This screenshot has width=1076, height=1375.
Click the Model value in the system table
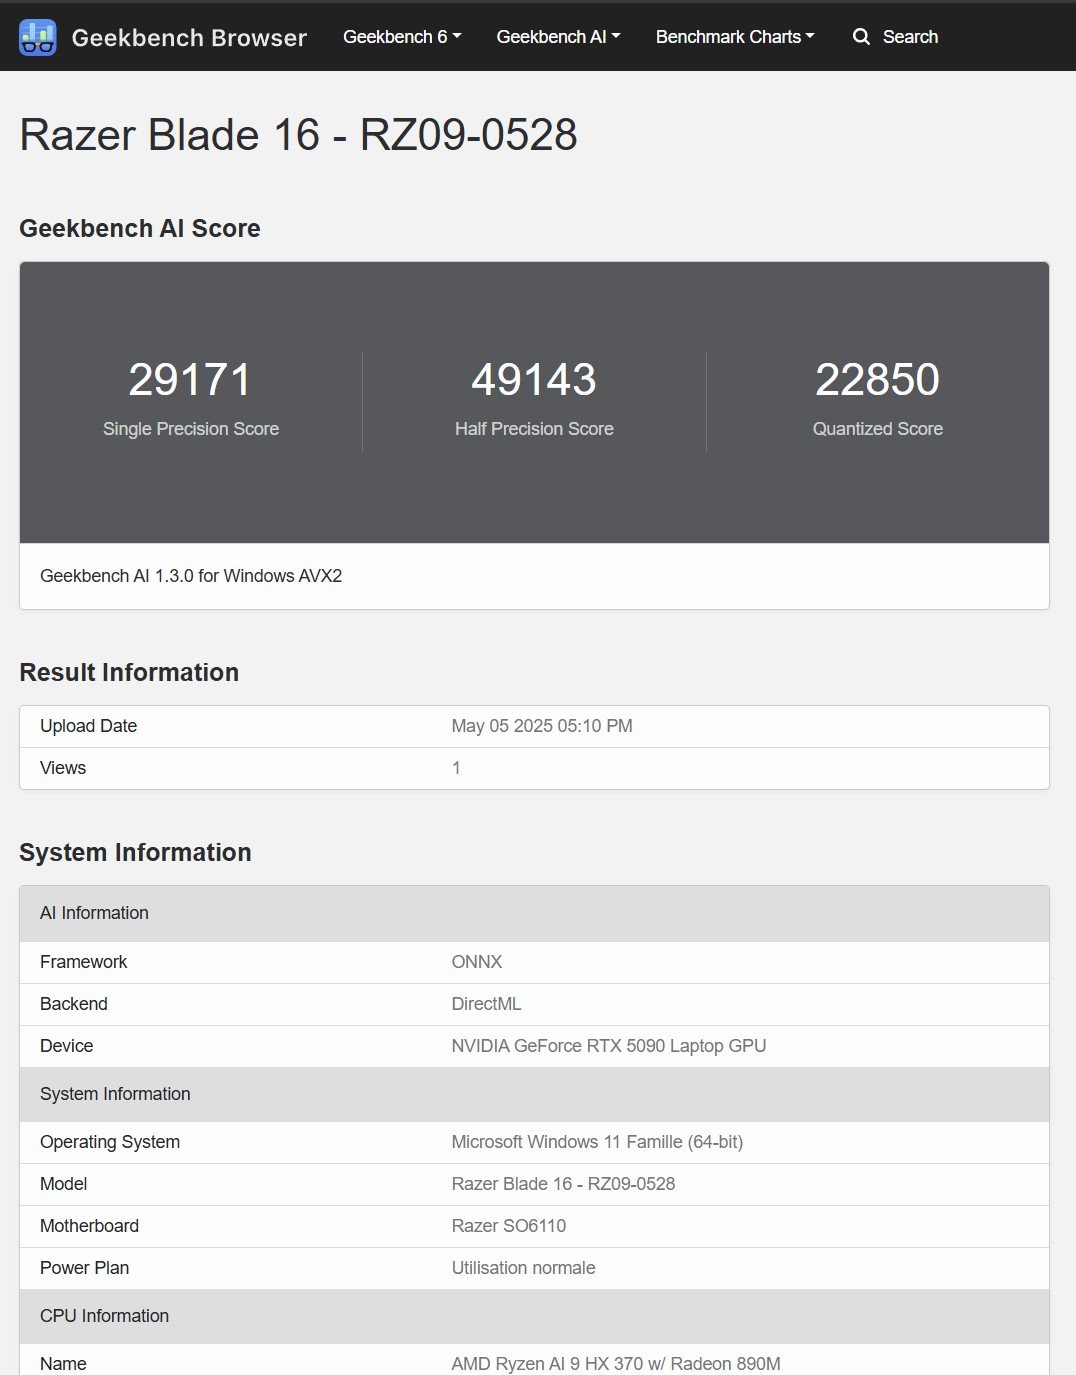pyautogui.click(x=563, y=1184)
